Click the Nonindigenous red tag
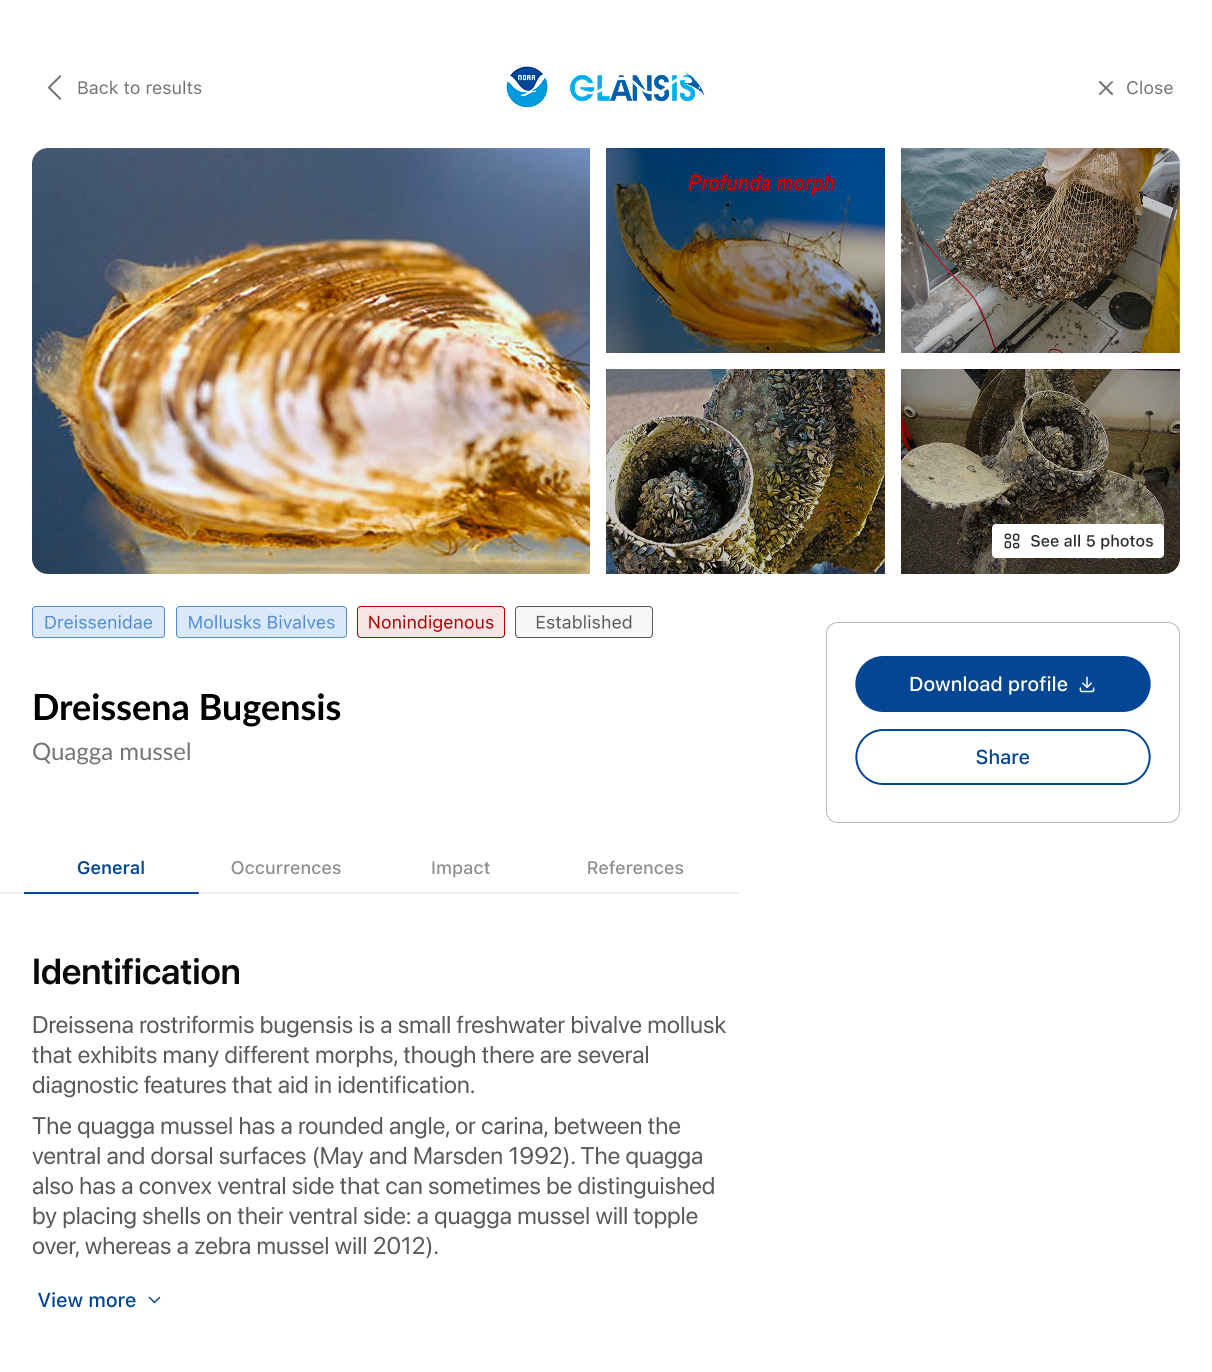Viewport: 1212px width, 1372px height. 431,622
